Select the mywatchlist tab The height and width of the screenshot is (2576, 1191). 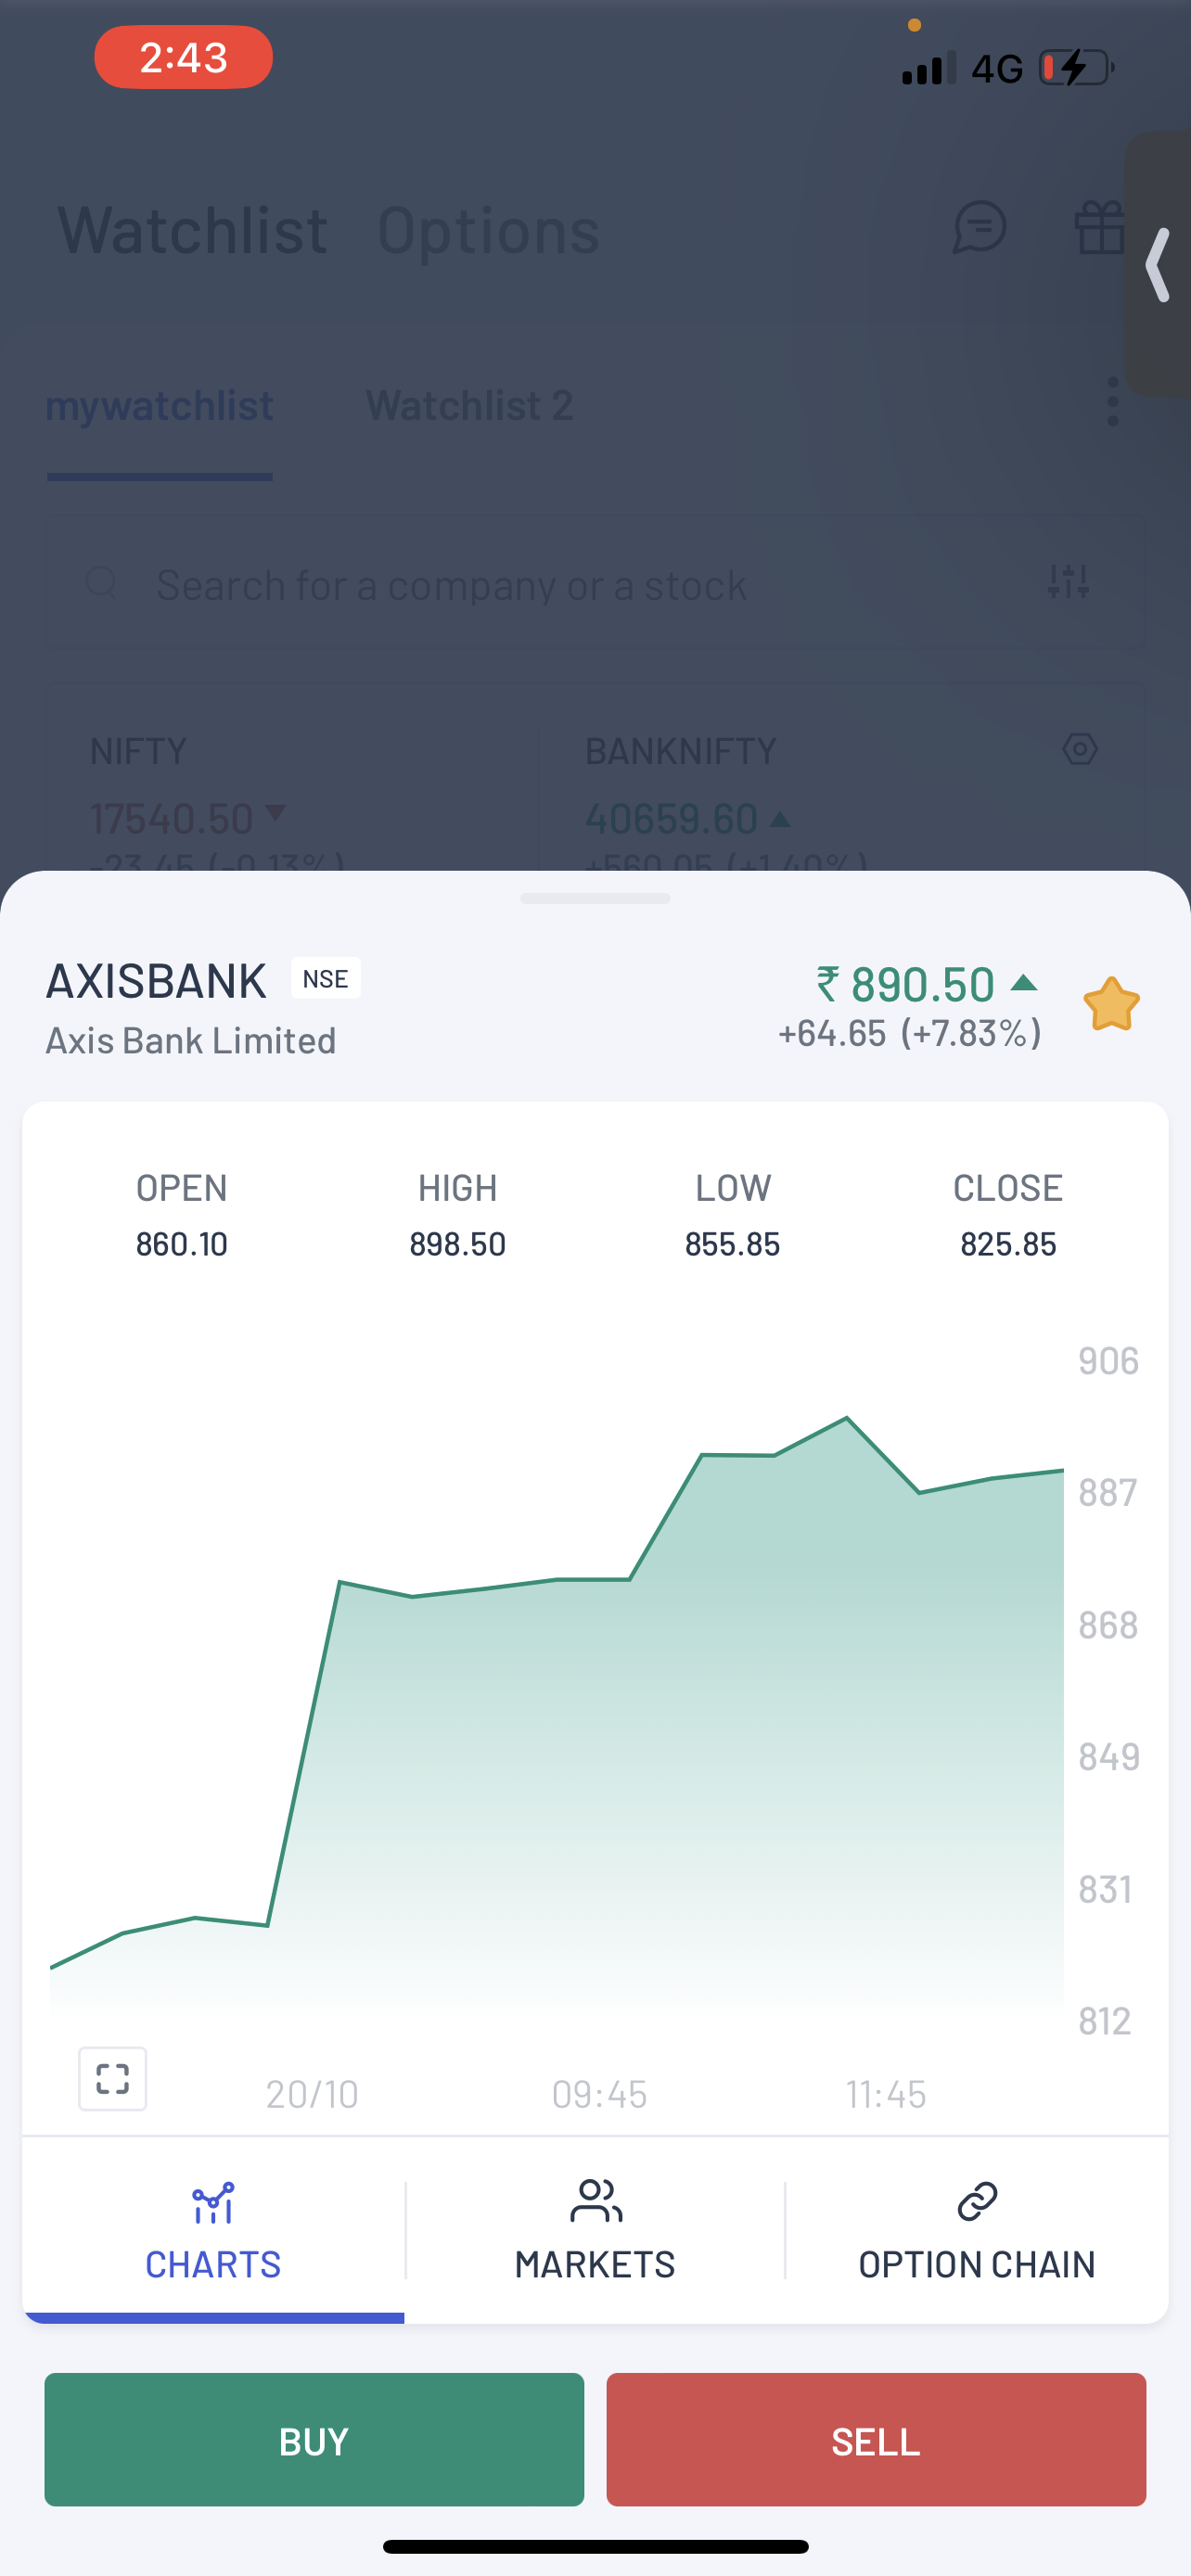coord(160,406)
